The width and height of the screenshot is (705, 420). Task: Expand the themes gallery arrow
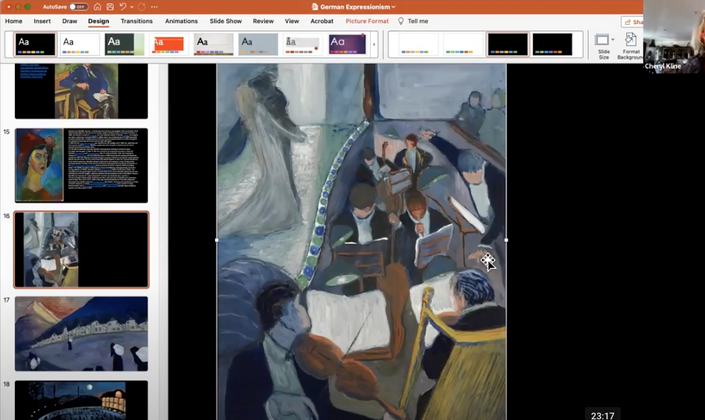[x=374, y=44]
